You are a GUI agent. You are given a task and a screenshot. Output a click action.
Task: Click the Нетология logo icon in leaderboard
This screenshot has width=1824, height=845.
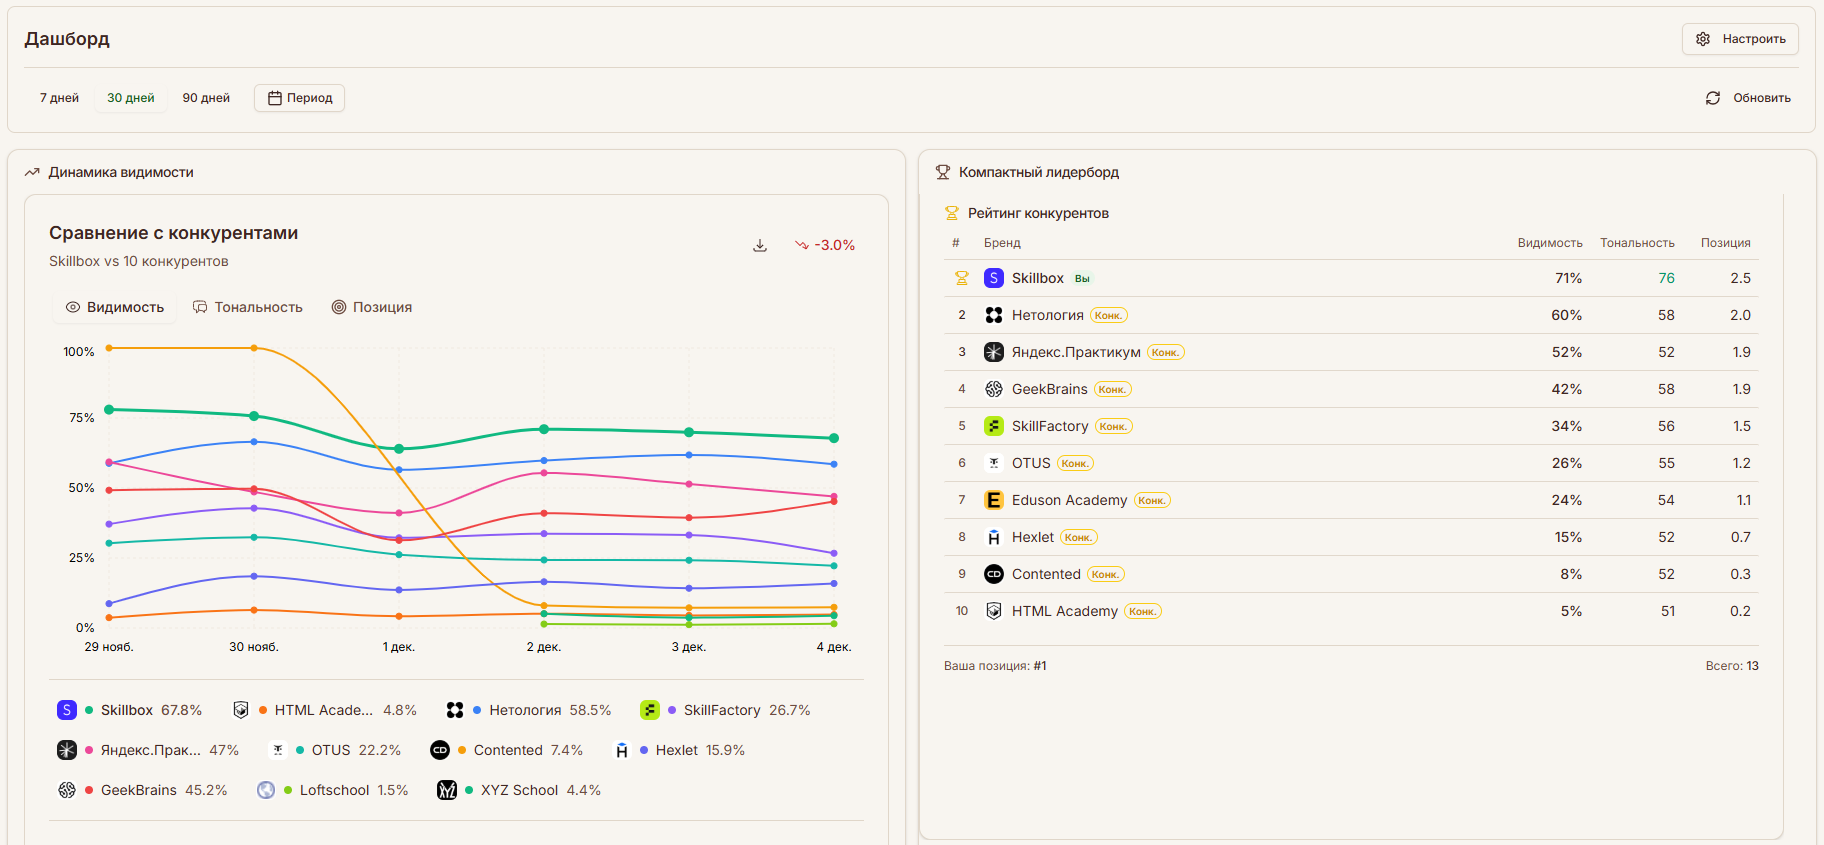pos(993,315)
